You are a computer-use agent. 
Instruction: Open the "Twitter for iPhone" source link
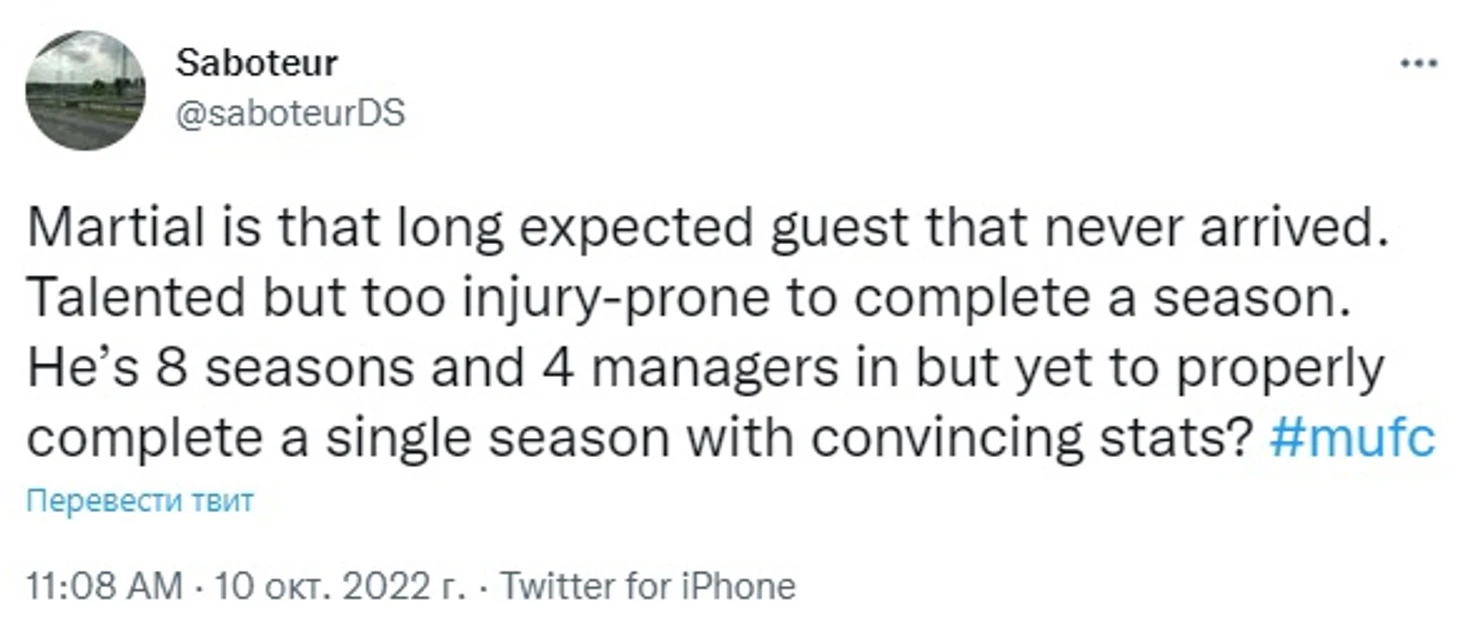click(x=647, y=586)
